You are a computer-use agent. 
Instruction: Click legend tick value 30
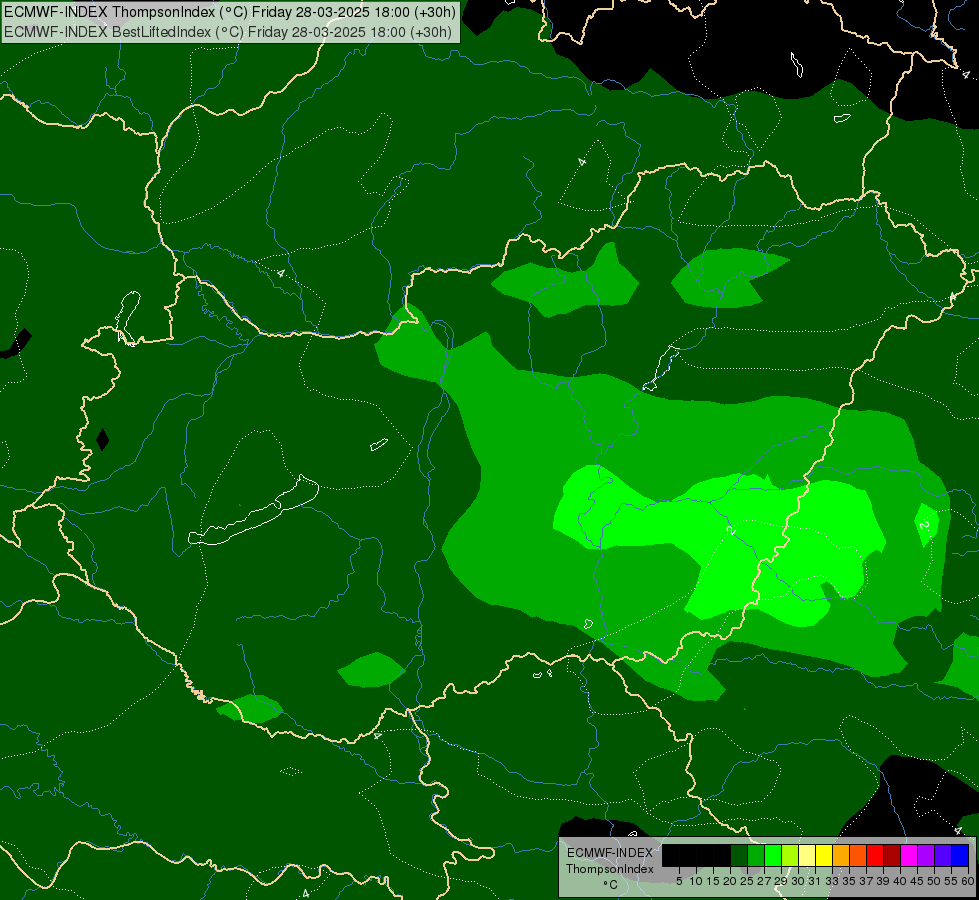[798, 881]
